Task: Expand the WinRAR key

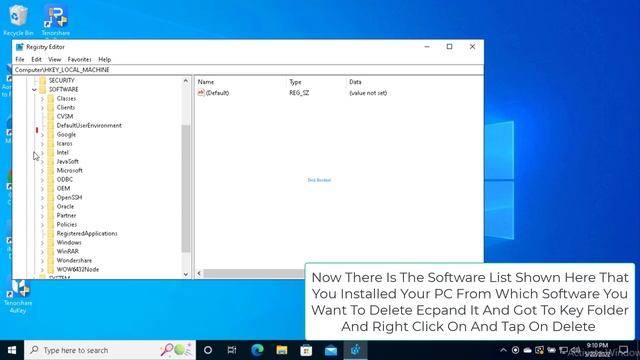Action: click(42, 251)
